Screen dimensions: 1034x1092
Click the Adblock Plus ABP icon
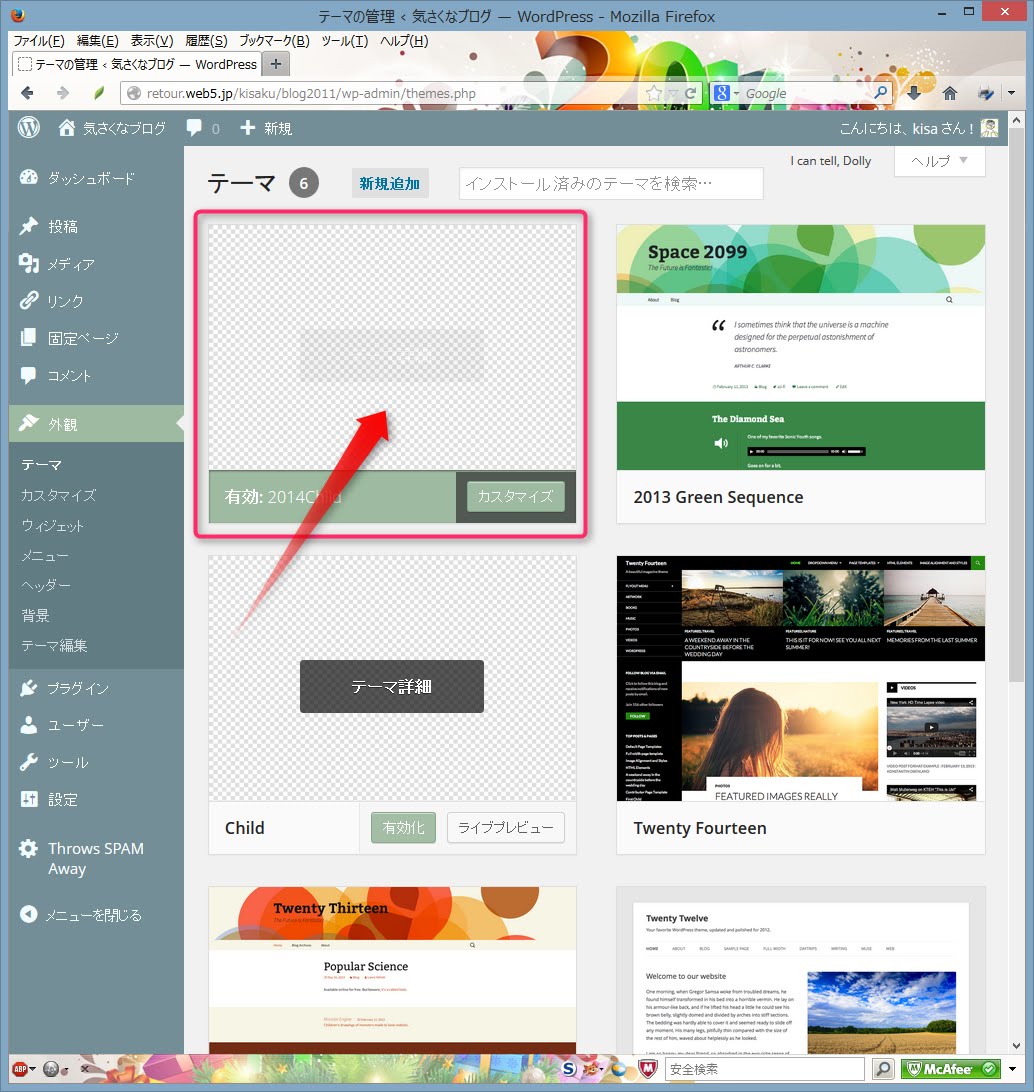[20, 1068]
